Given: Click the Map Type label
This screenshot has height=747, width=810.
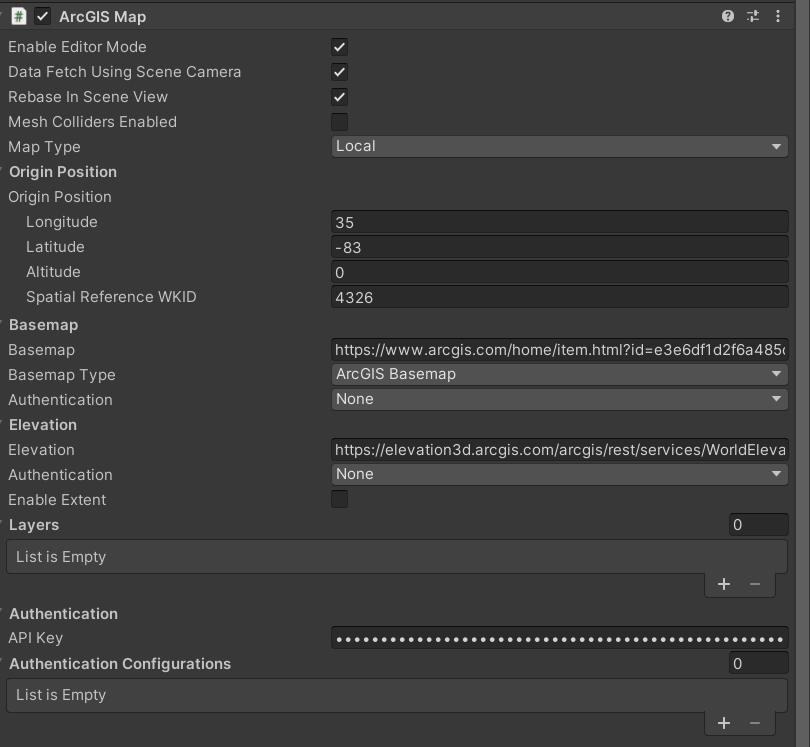Looking at the screenshot, I should (44, 147).
